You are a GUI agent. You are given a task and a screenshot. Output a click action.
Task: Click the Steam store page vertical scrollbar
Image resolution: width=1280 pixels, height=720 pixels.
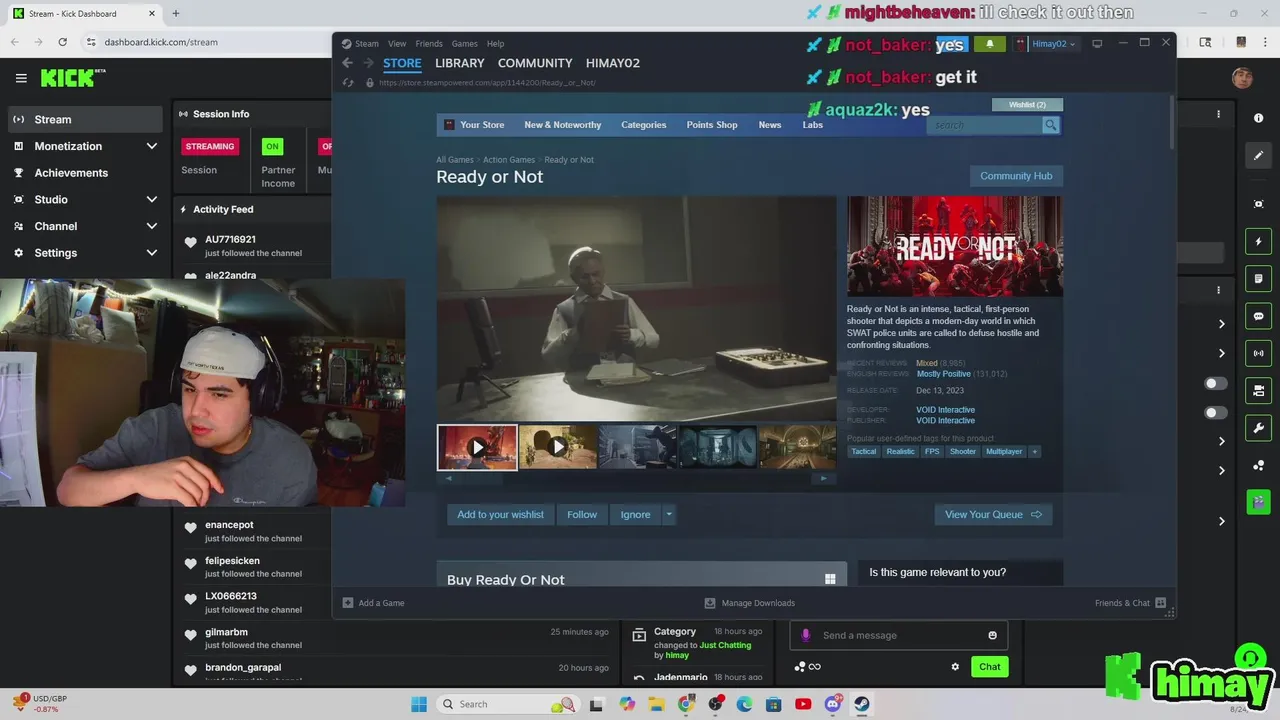click(x=1170, y=120)
